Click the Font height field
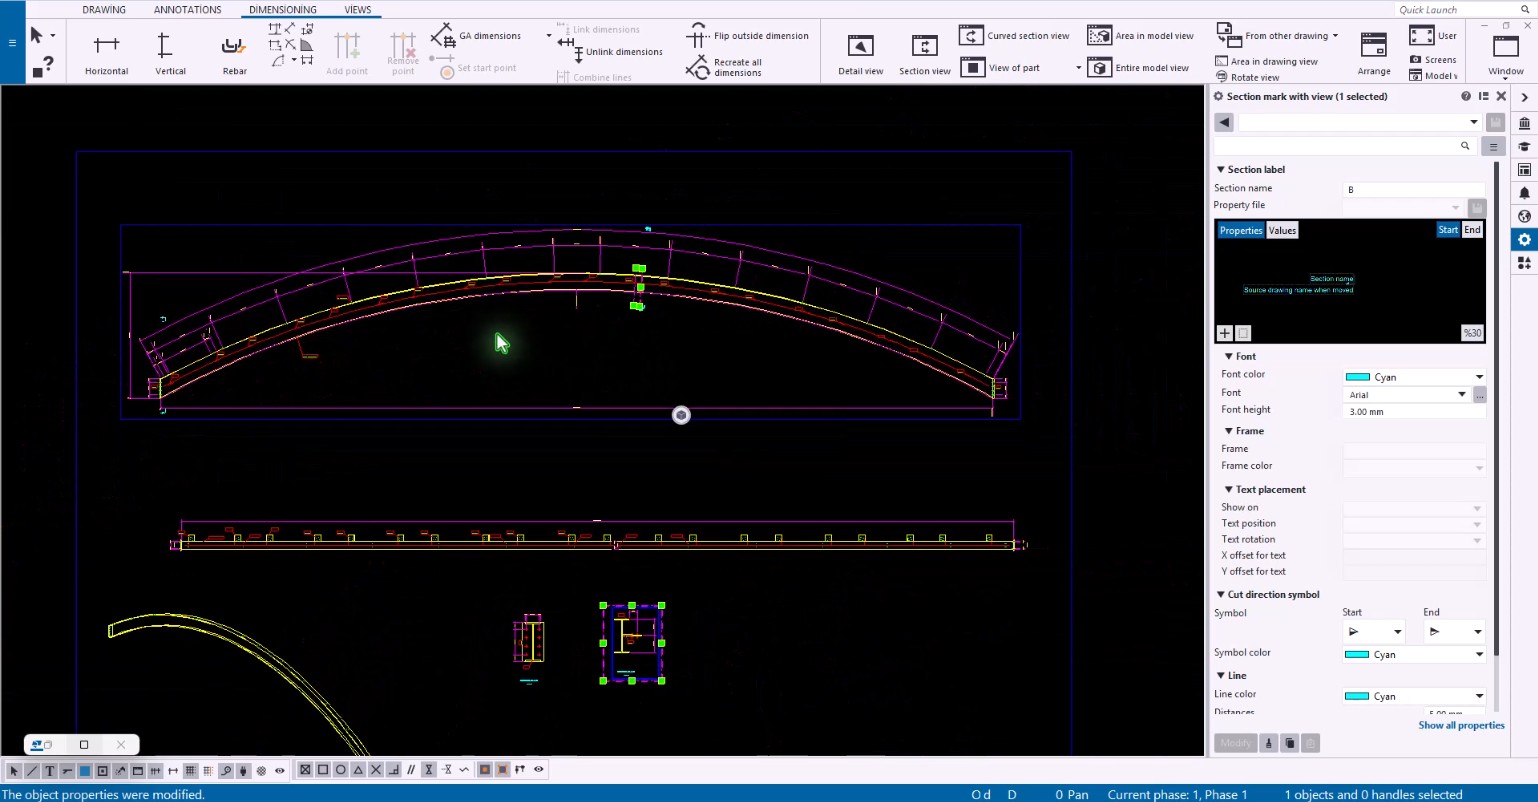The width and height of the screenshot is (1538, 802). [1414, 412]
